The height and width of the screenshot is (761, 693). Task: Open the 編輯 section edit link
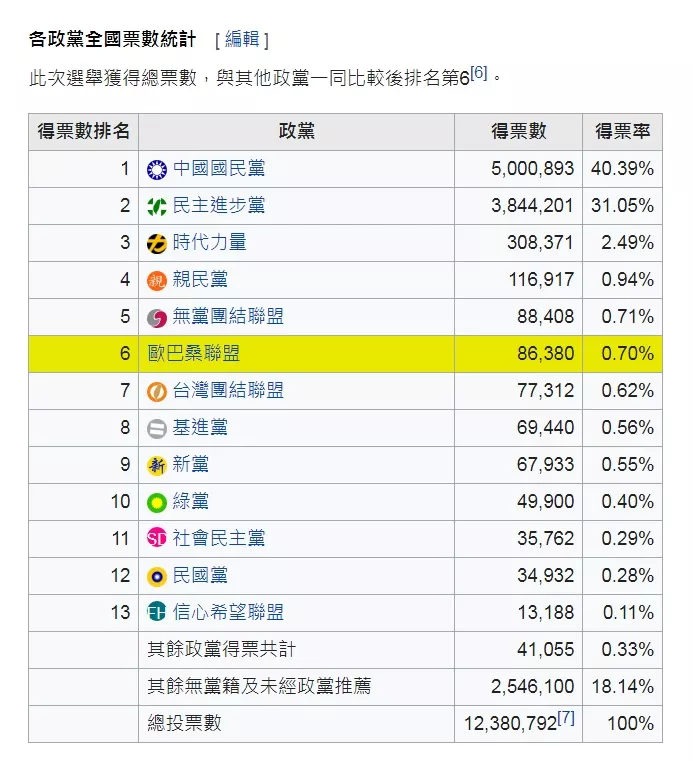coord(242,39)
